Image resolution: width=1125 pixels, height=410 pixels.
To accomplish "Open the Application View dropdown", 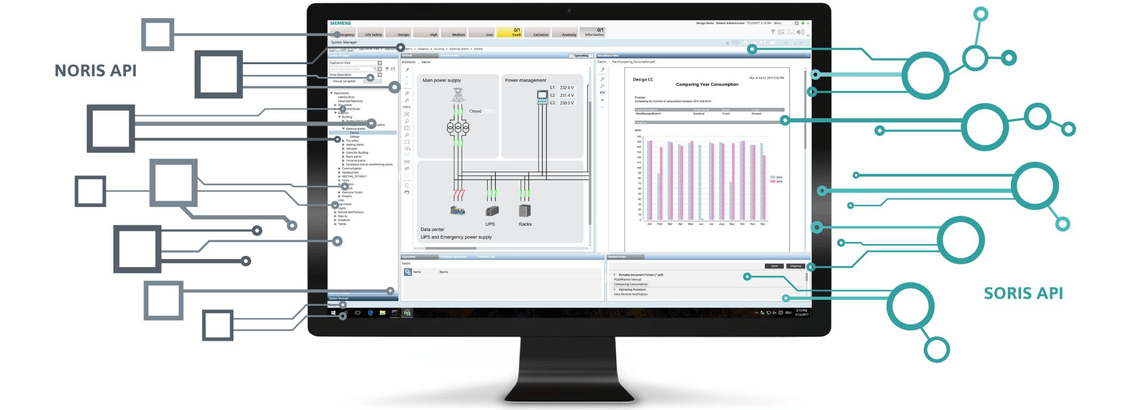I will (380, 63).
